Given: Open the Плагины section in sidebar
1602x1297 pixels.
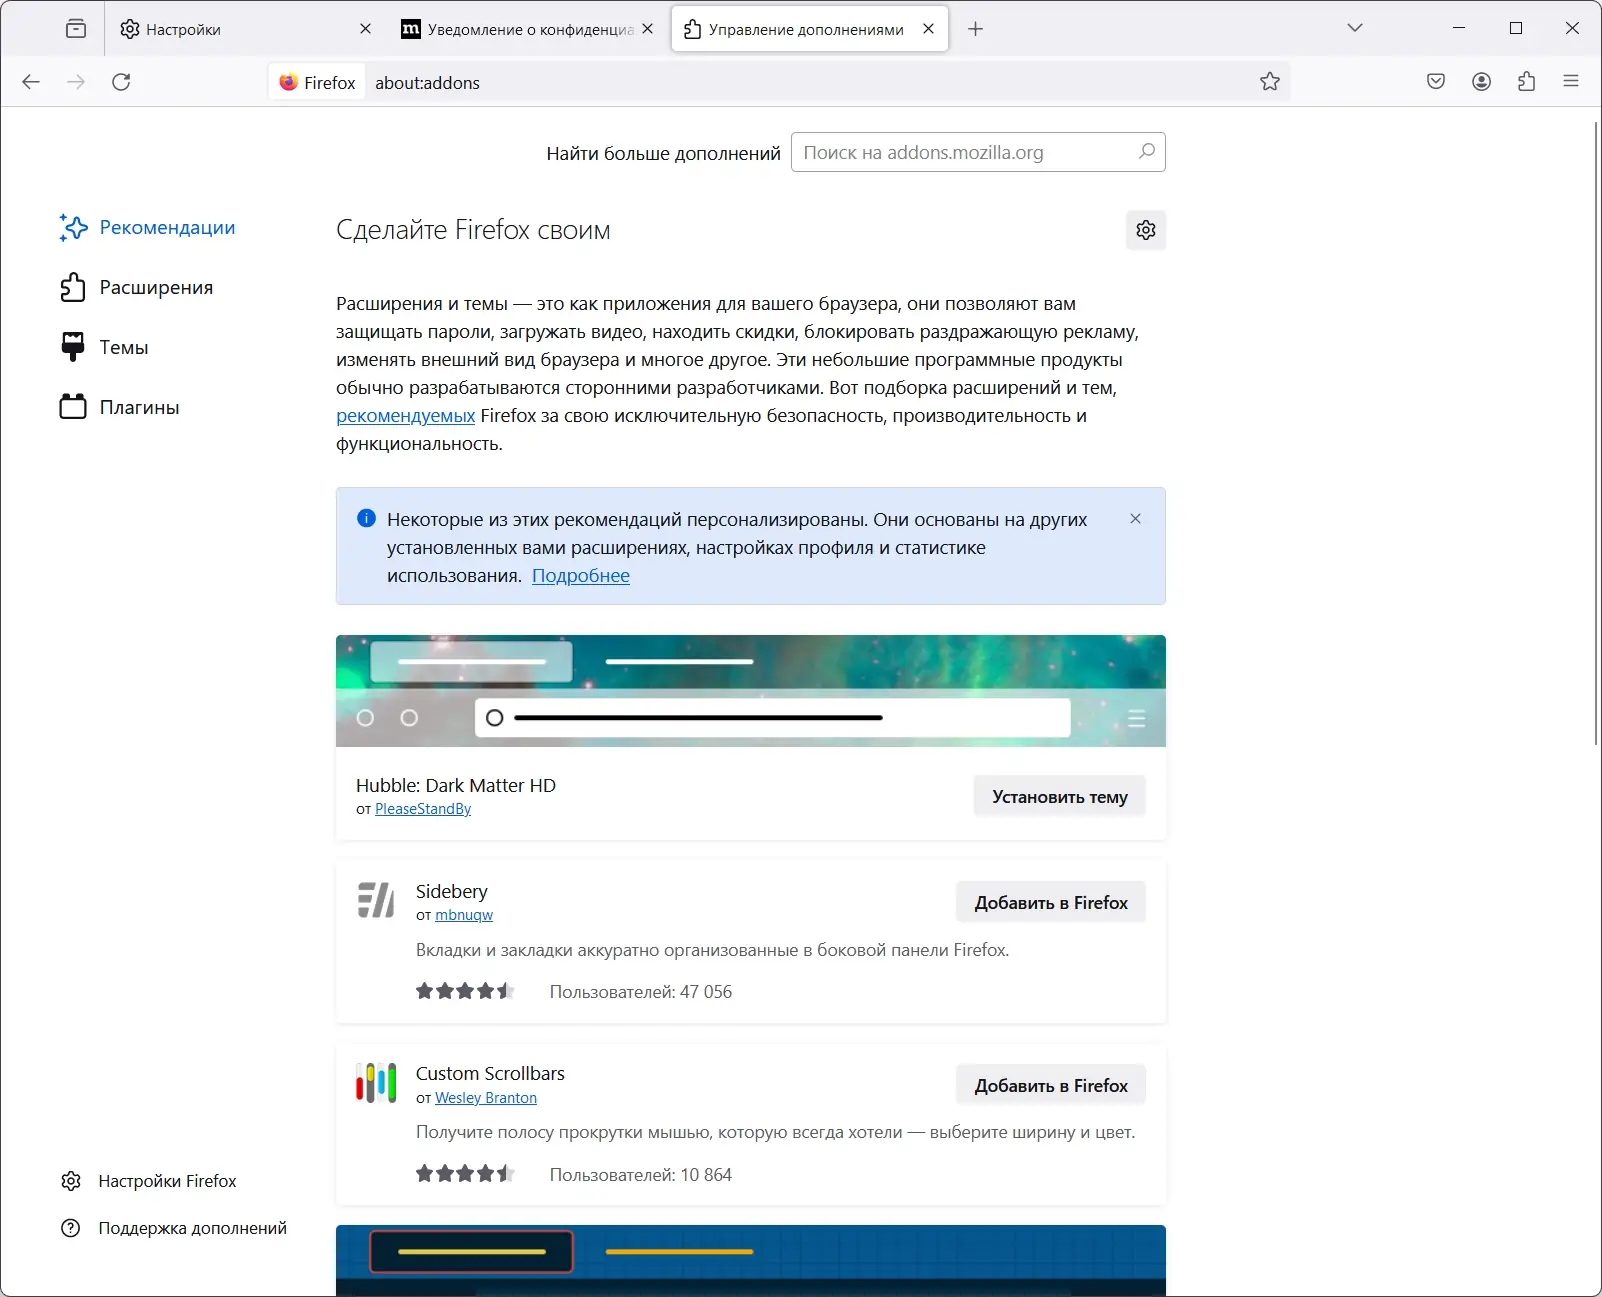Looking at the screenshot, I should (x=139, y=407).
